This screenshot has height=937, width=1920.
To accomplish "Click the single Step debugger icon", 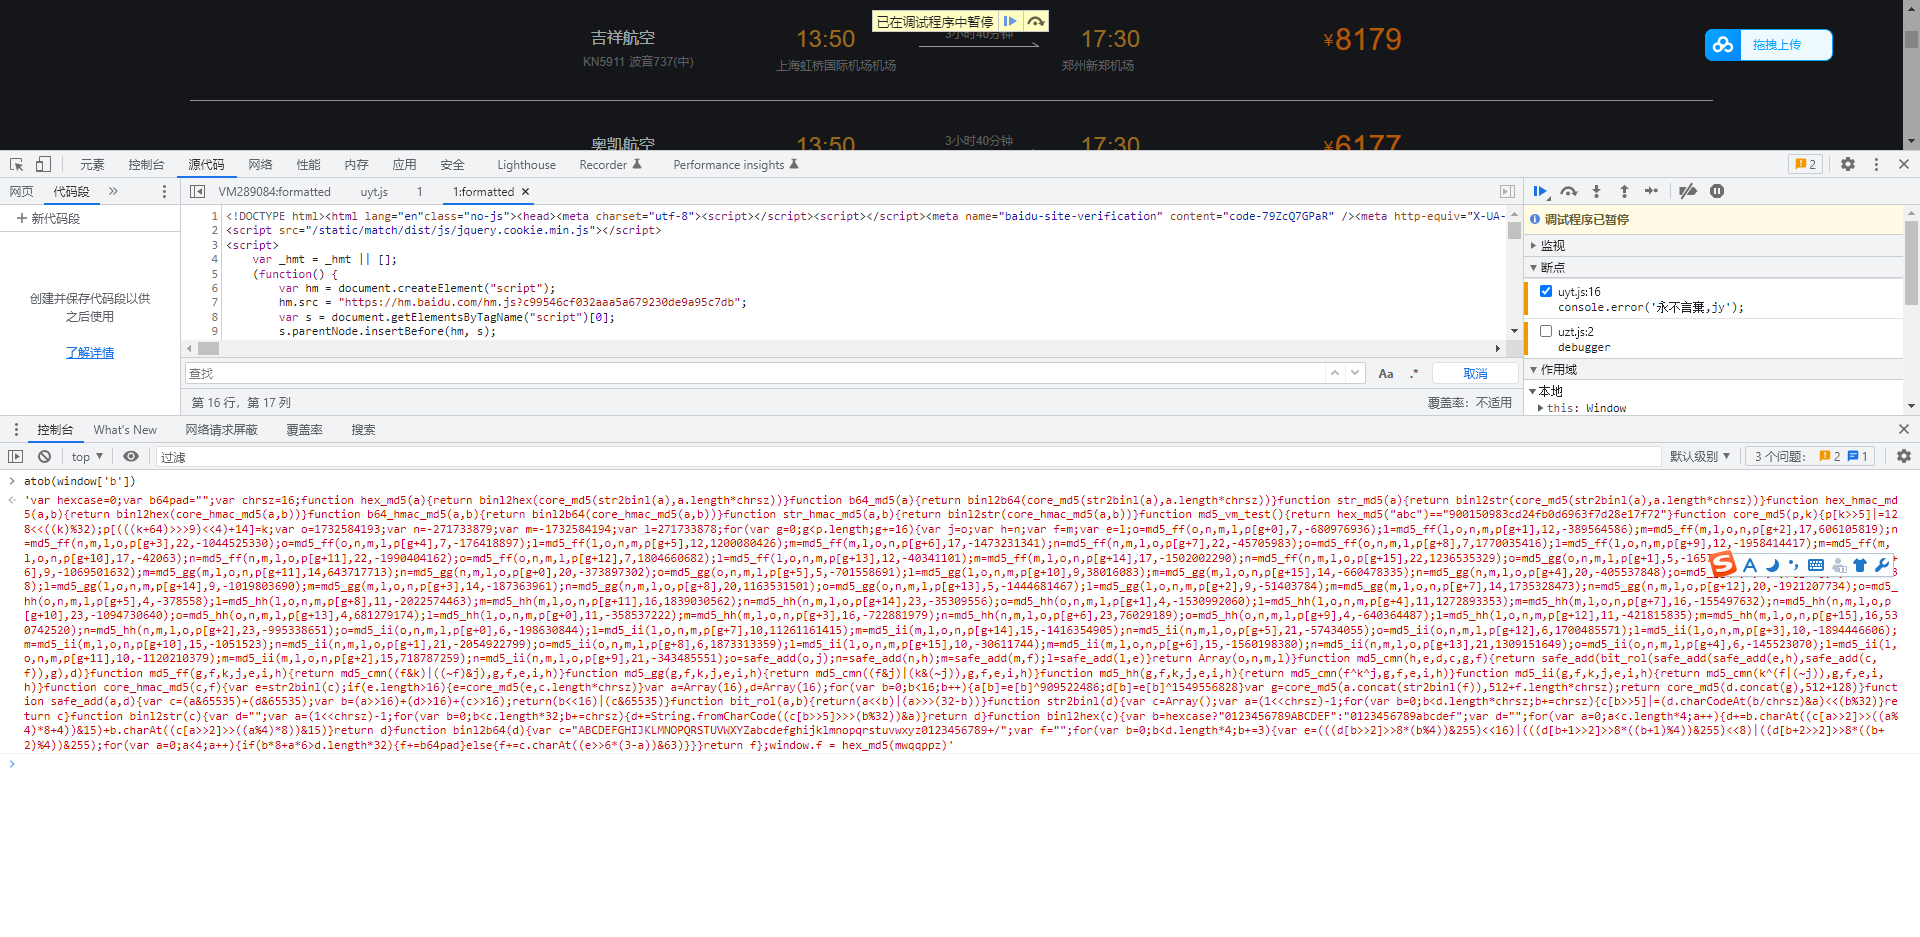I will (1652, 191).
